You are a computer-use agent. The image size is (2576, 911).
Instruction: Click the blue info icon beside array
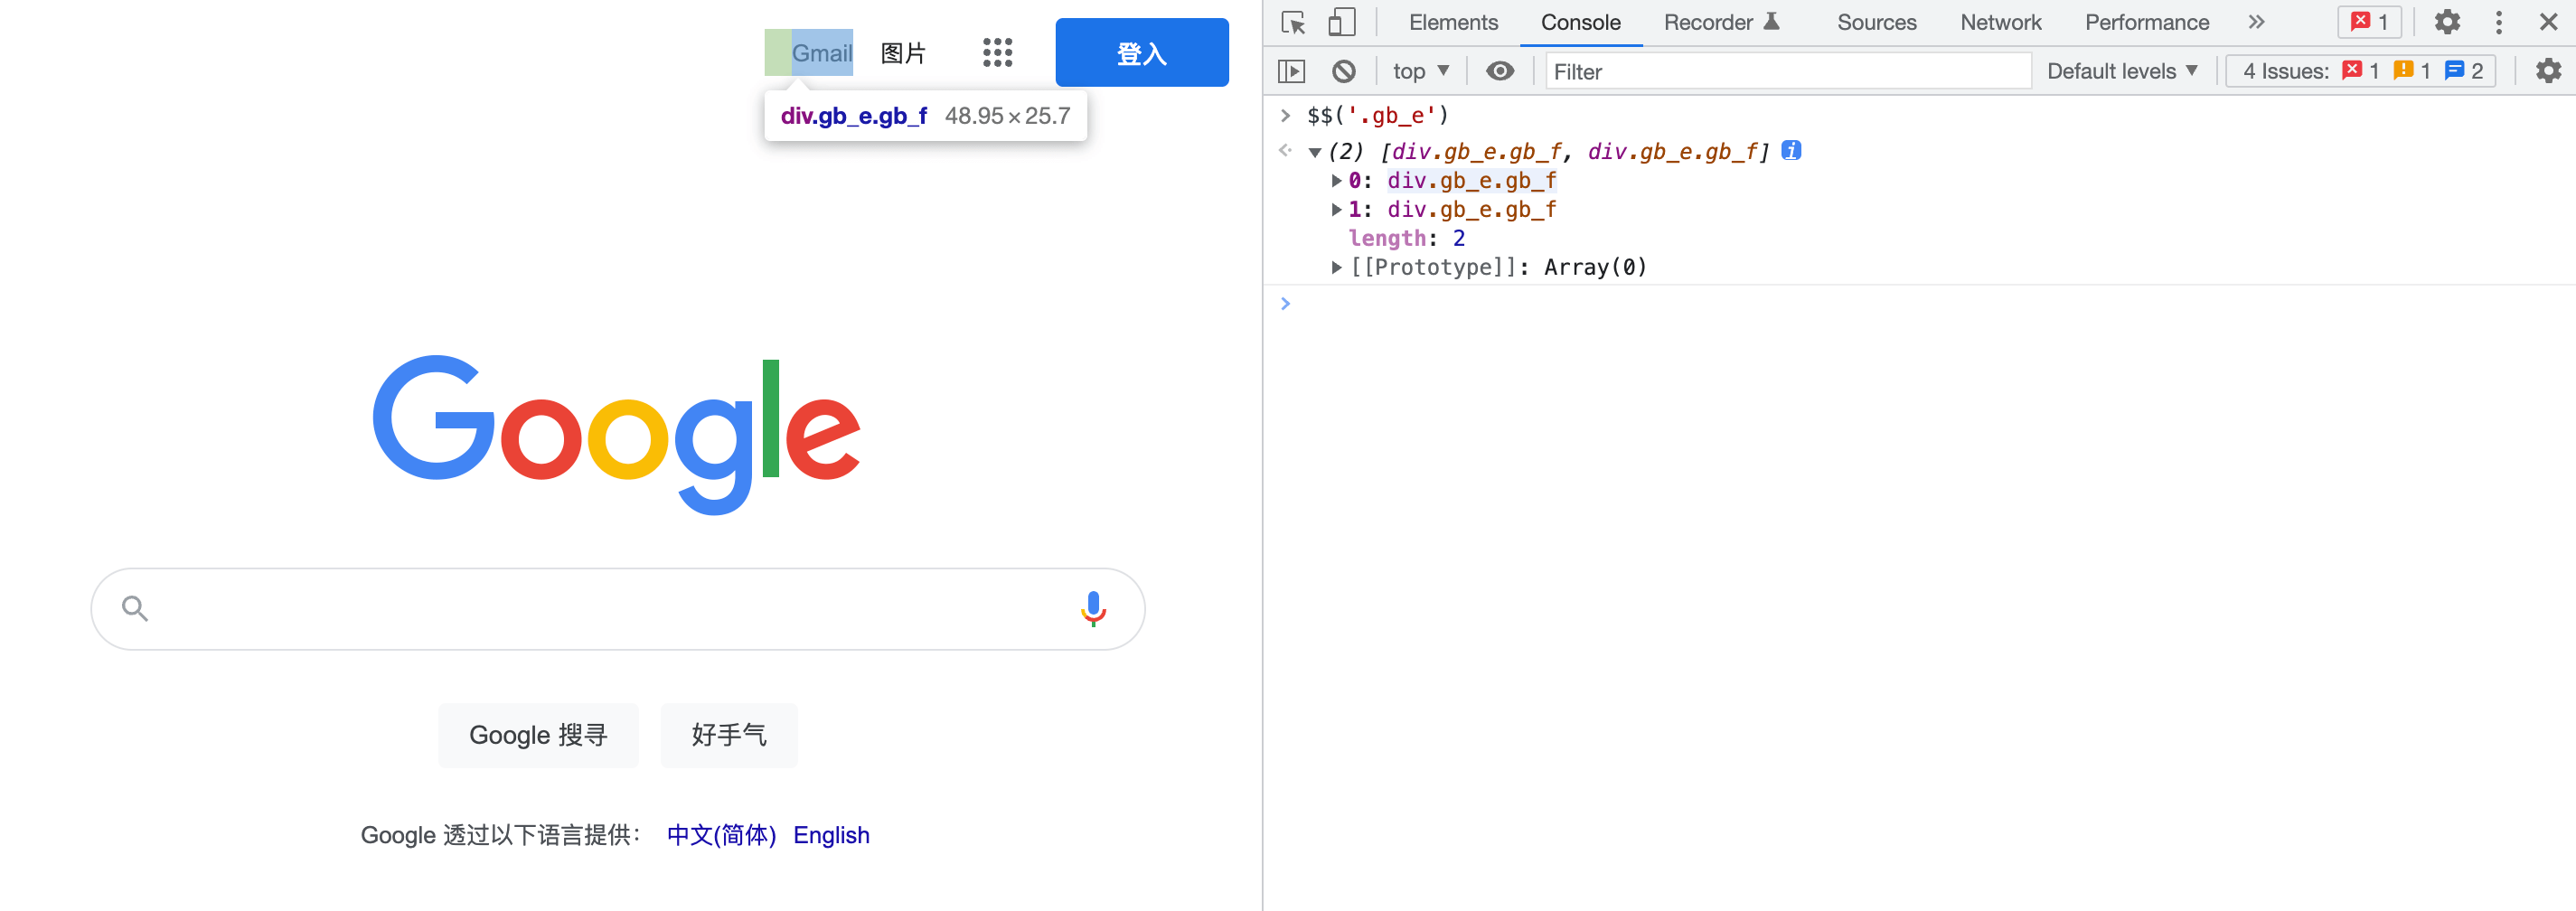tap(1792, 151)
